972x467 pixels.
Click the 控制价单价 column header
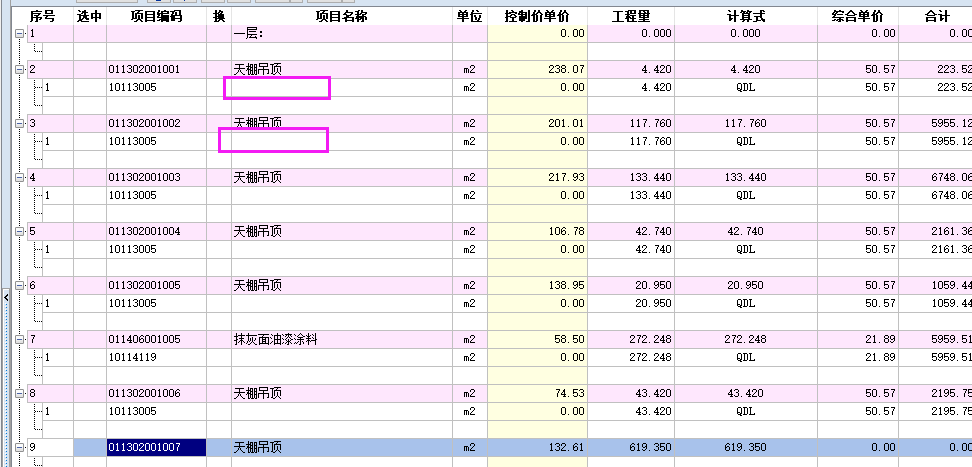[x=537, y=17]
